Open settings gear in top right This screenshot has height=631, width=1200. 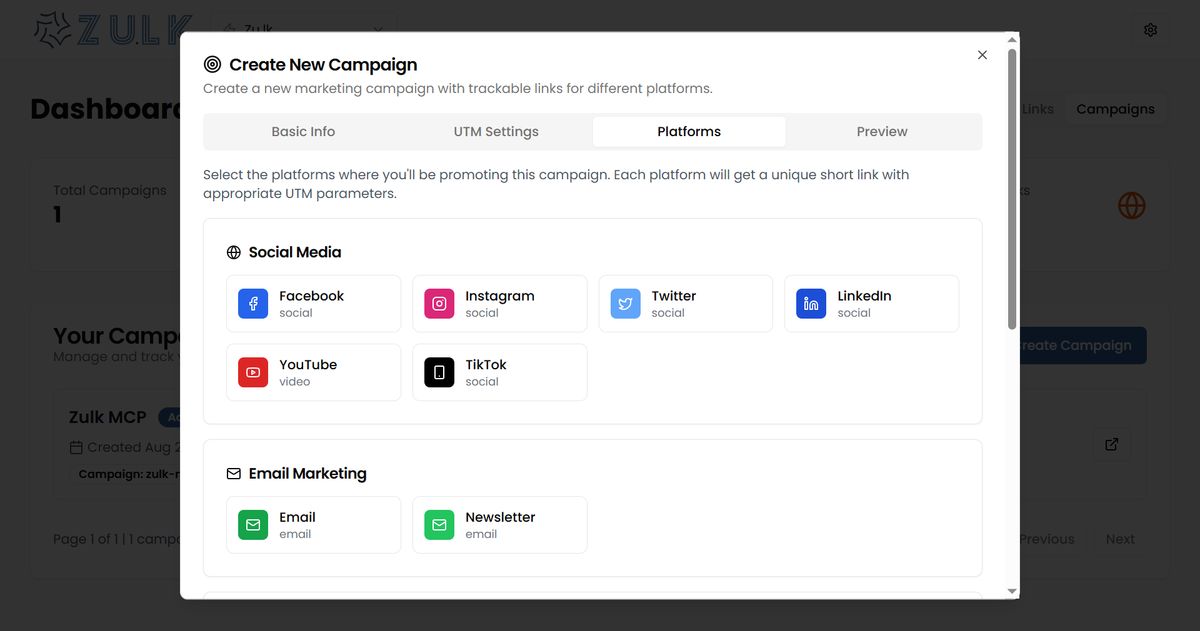[1150, 30]
